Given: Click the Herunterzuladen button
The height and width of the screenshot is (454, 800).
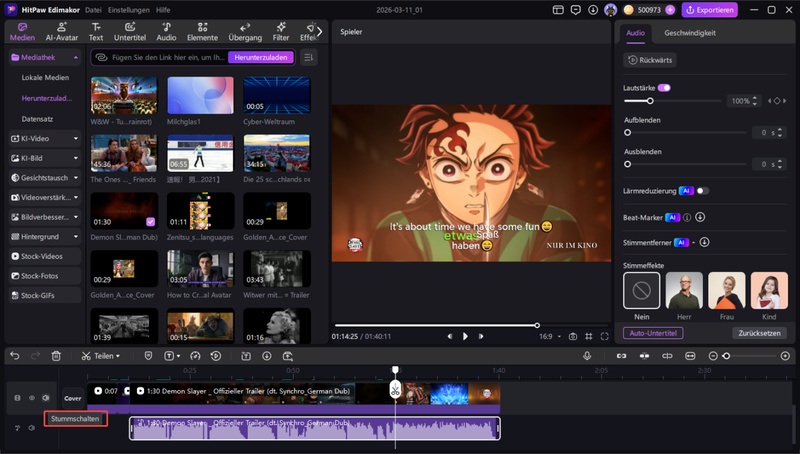Looking at the screenshot, I should (x=261, y=57).
